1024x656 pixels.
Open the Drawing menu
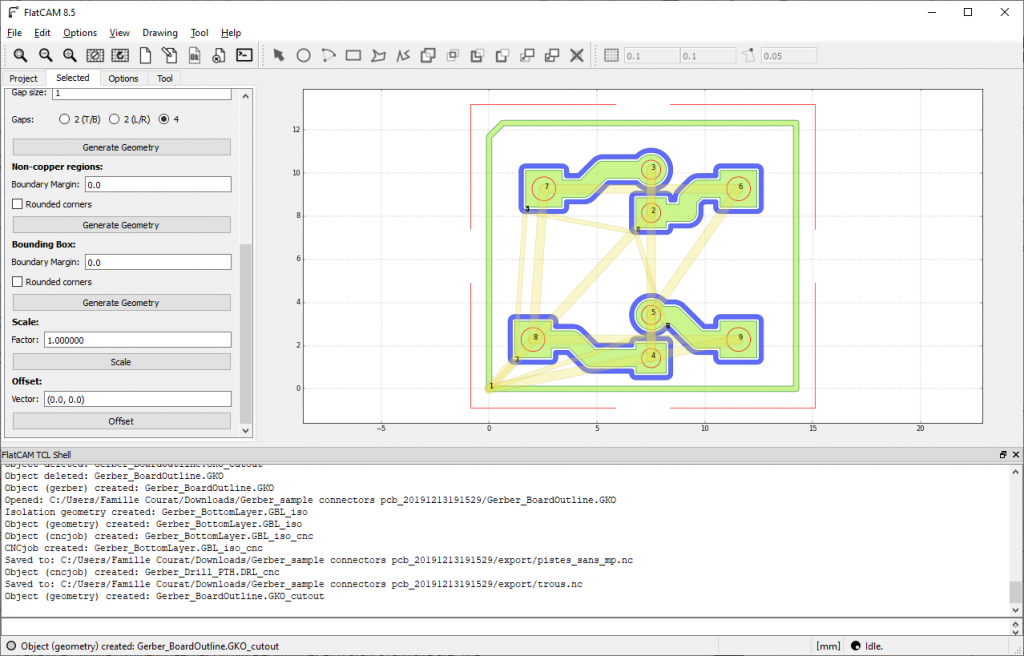pos(160,33)
